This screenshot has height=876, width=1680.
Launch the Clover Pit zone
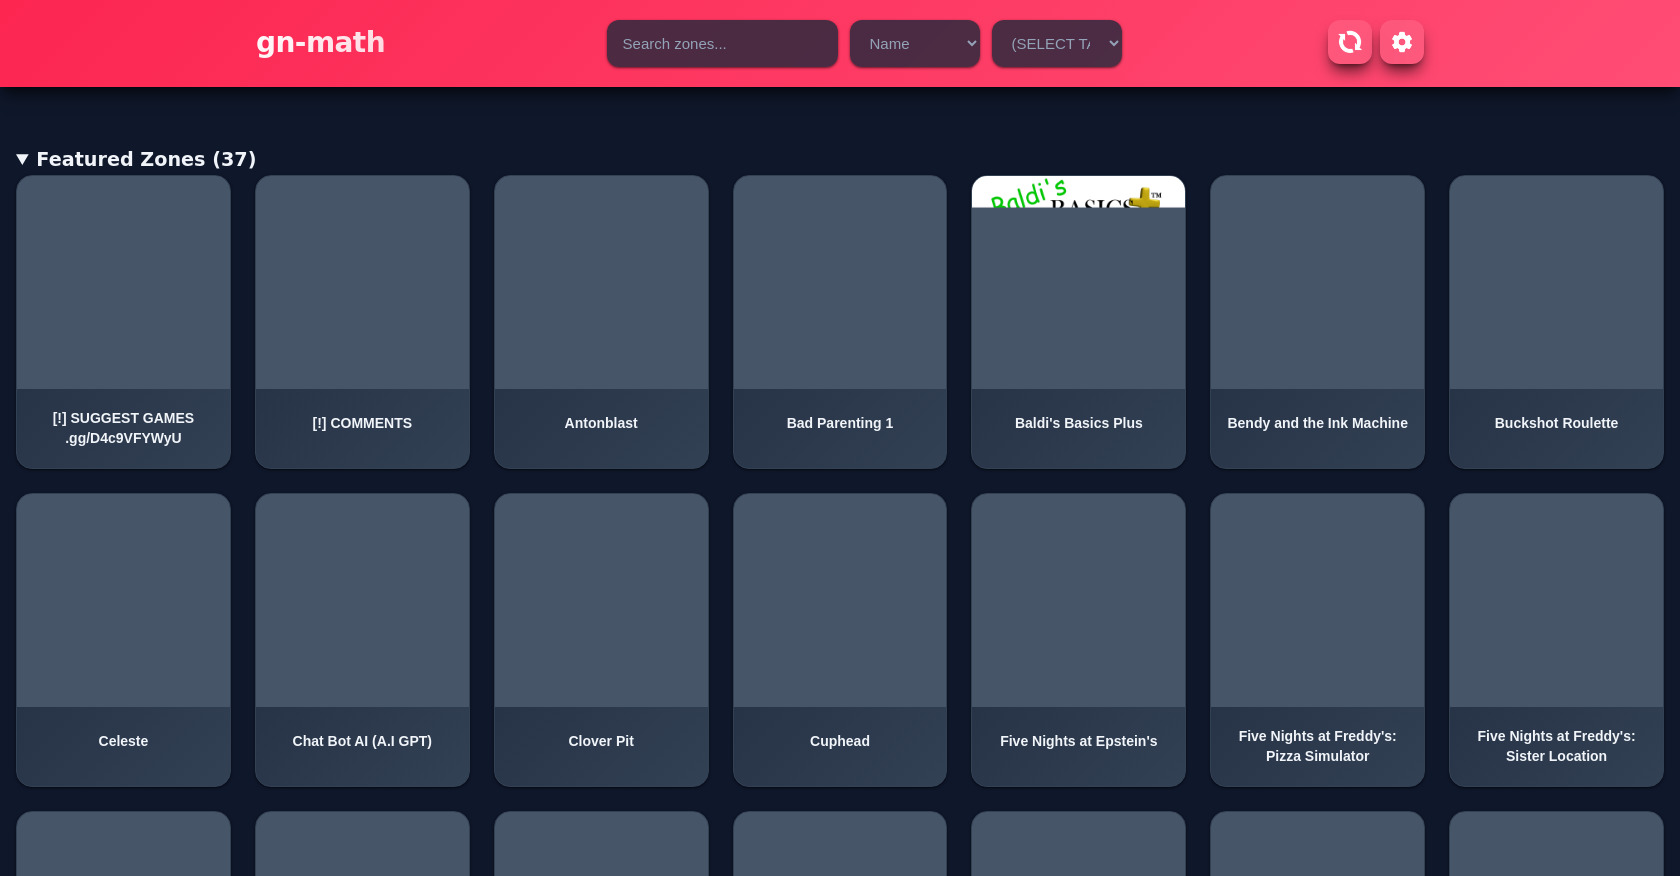(601, 640)
